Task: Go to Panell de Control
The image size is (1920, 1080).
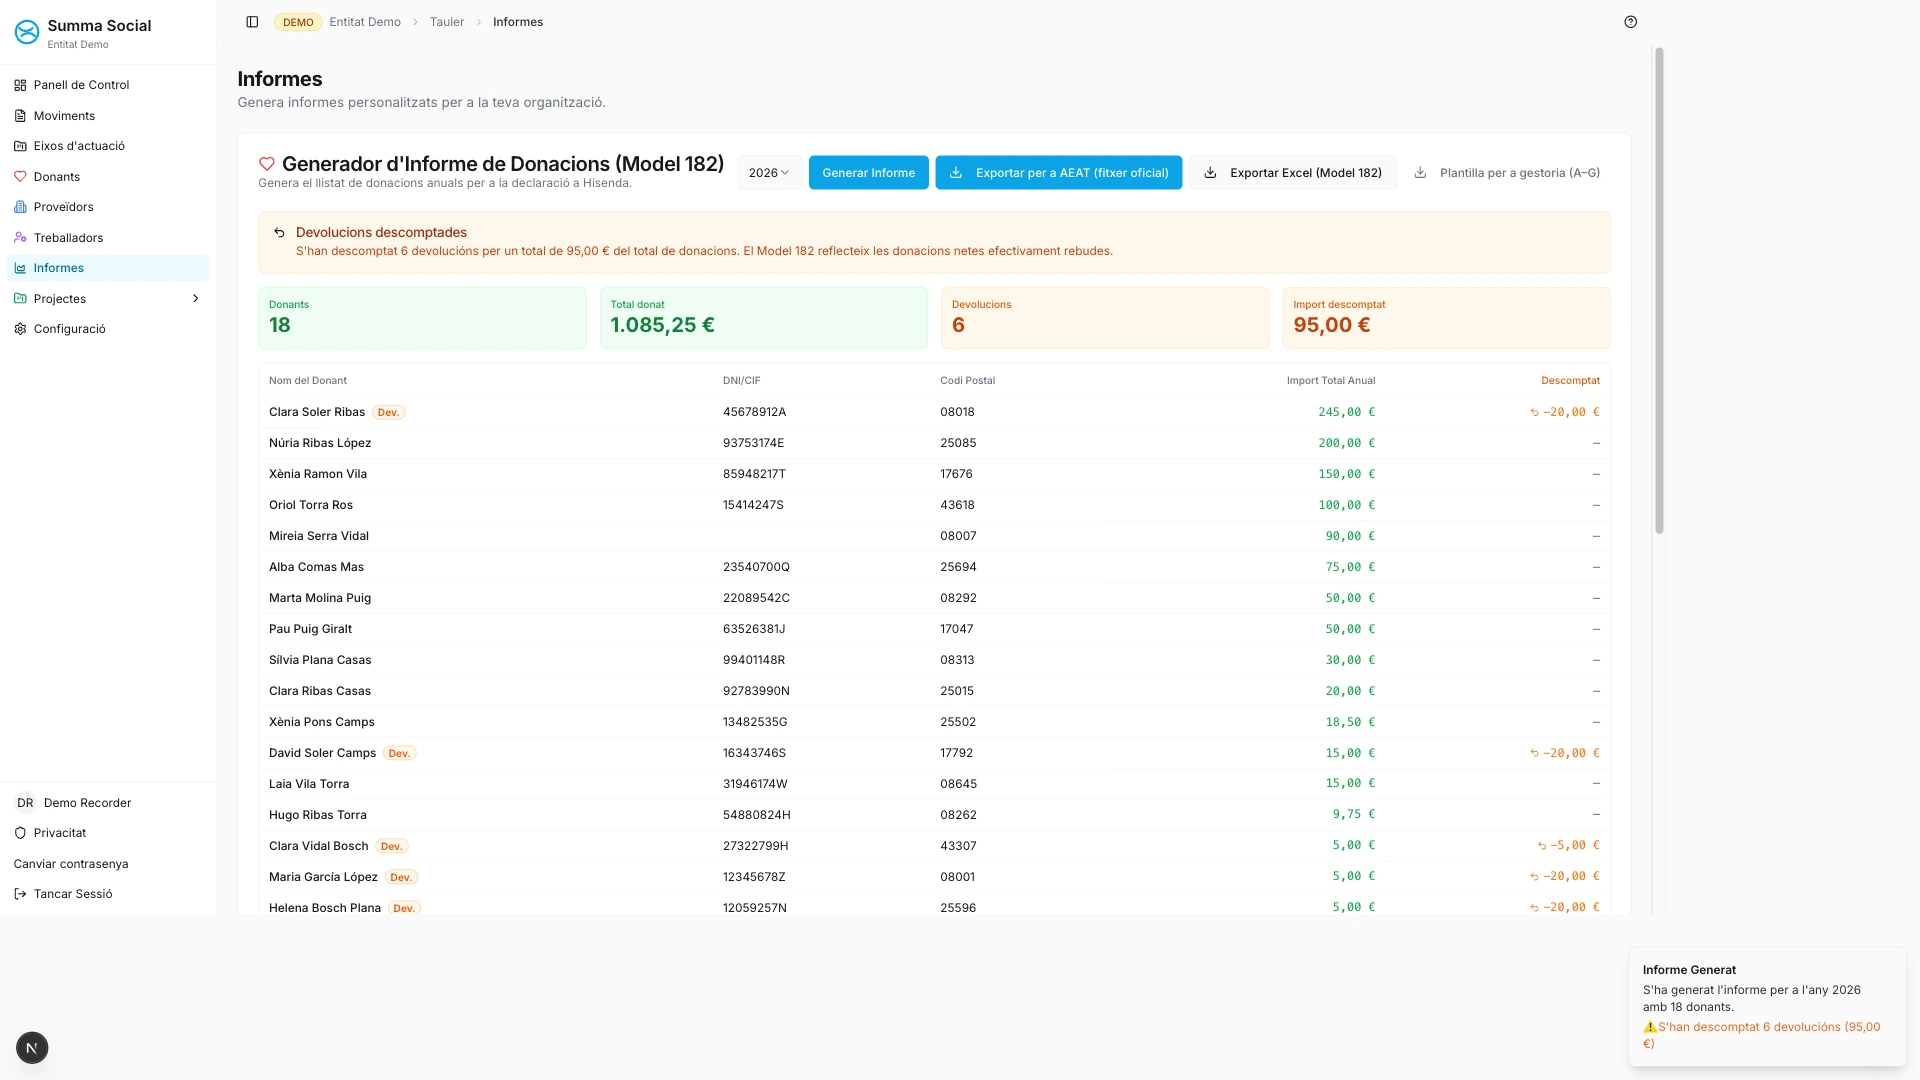Action: click(x=81, y=85)
